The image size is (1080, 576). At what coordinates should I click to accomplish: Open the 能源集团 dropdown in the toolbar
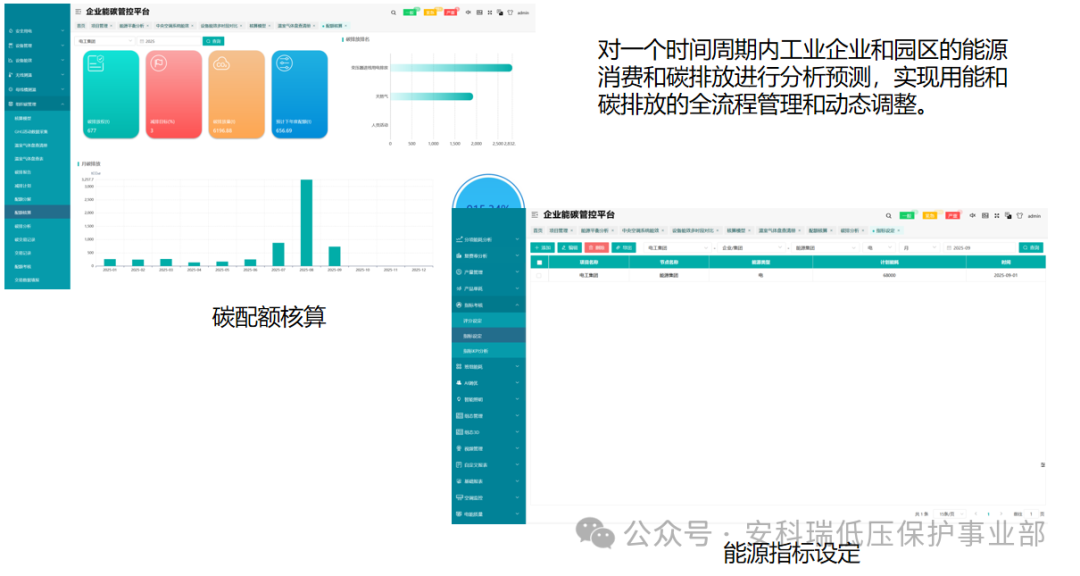(825, 247)
